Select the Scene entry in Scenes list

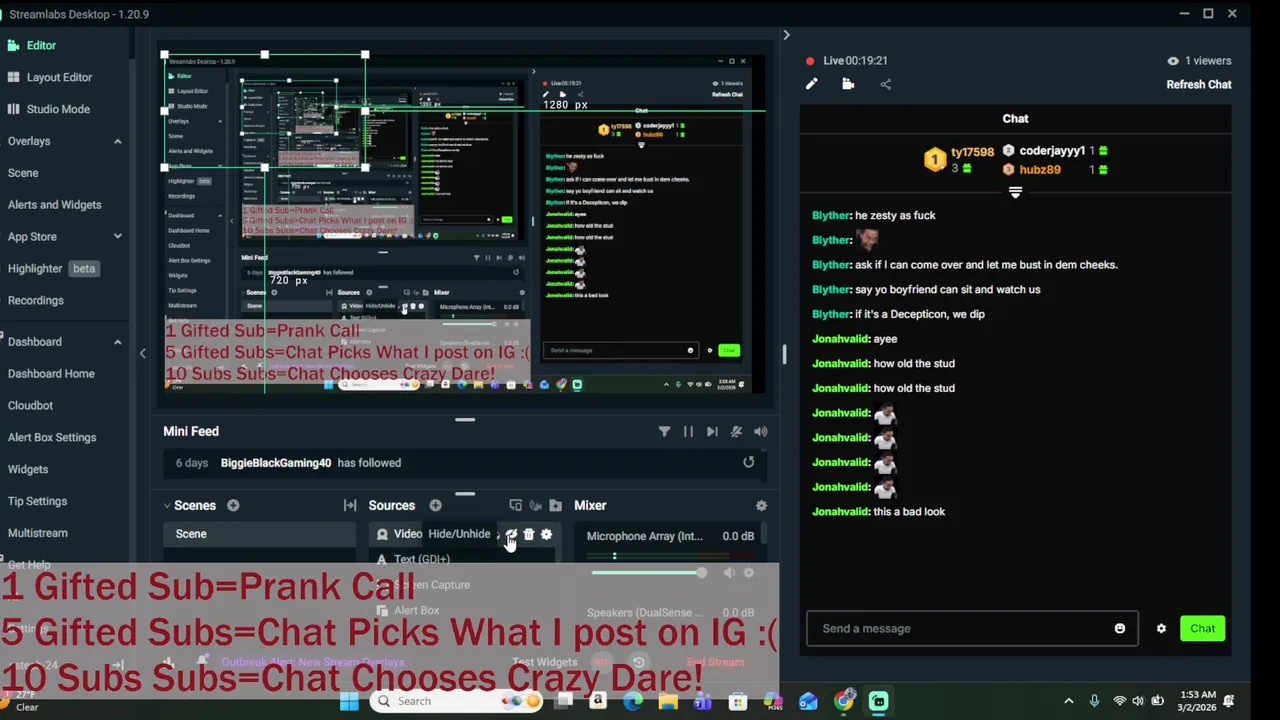(x=260, y=534)
